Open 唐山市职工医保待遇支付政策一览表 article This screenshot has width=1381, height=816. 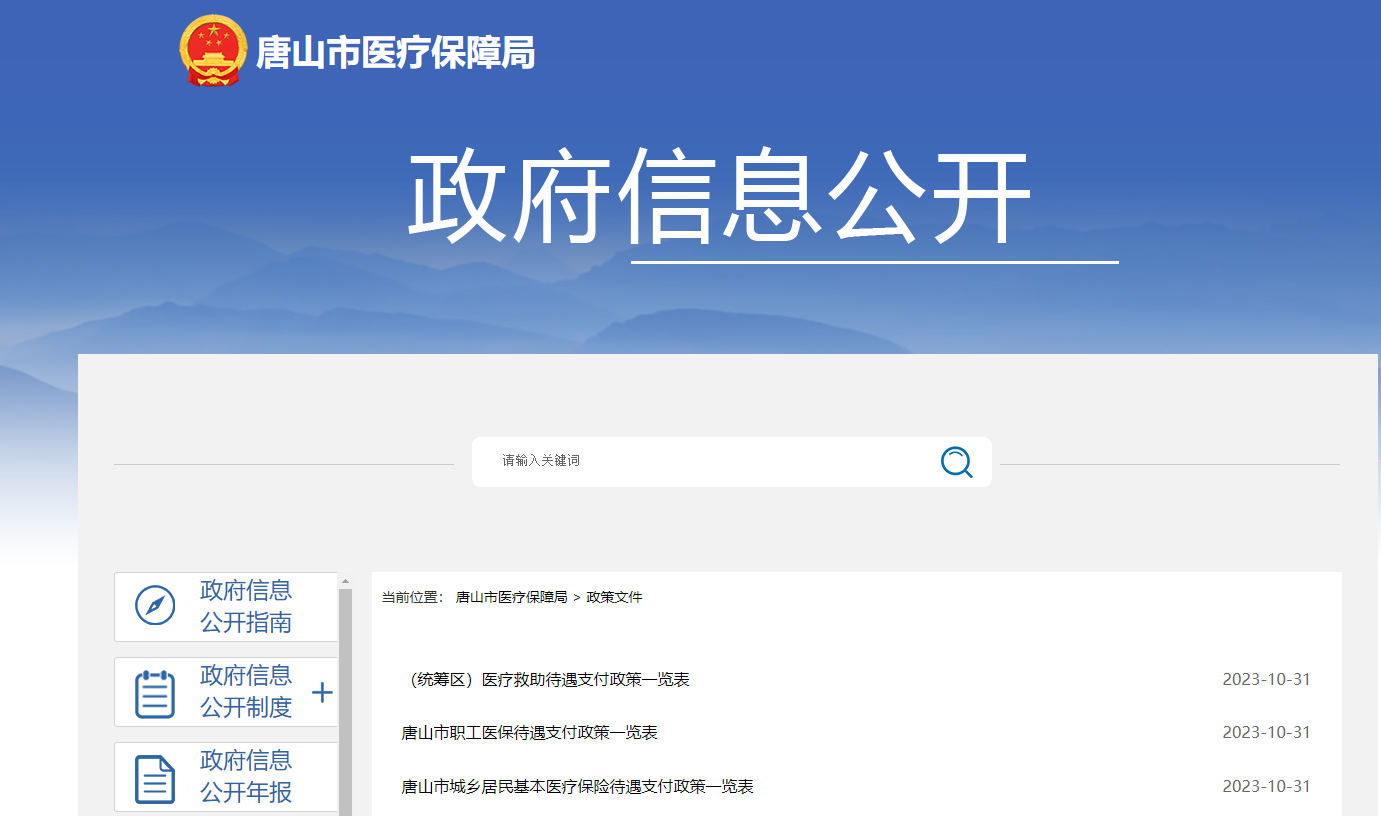coord(529,733)
